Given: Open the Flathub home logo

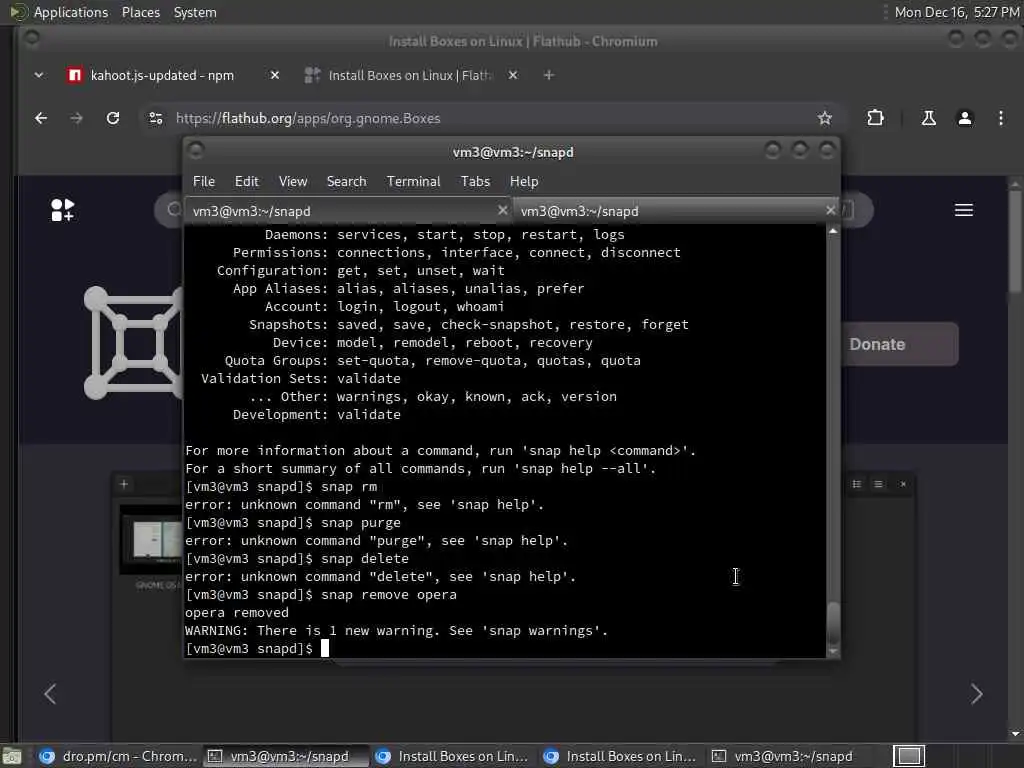Looking at the screenshot, I should [x=63, y=210].
